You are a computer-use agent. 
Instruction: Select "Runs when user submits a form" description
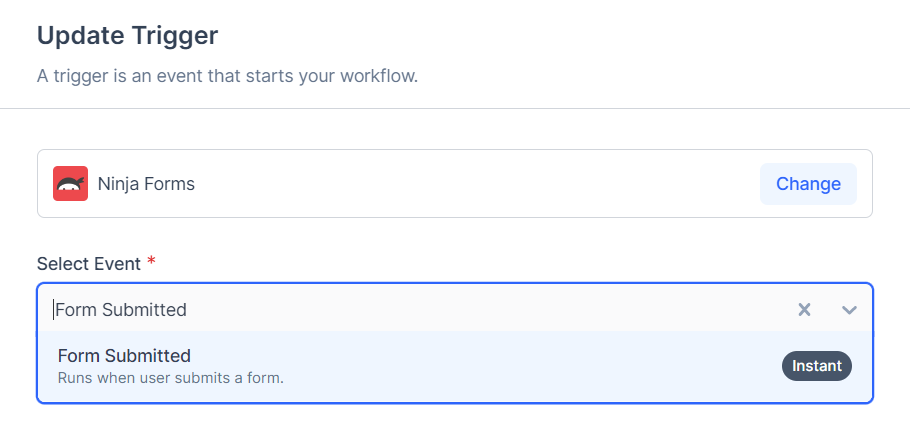[x=171, y=378]
